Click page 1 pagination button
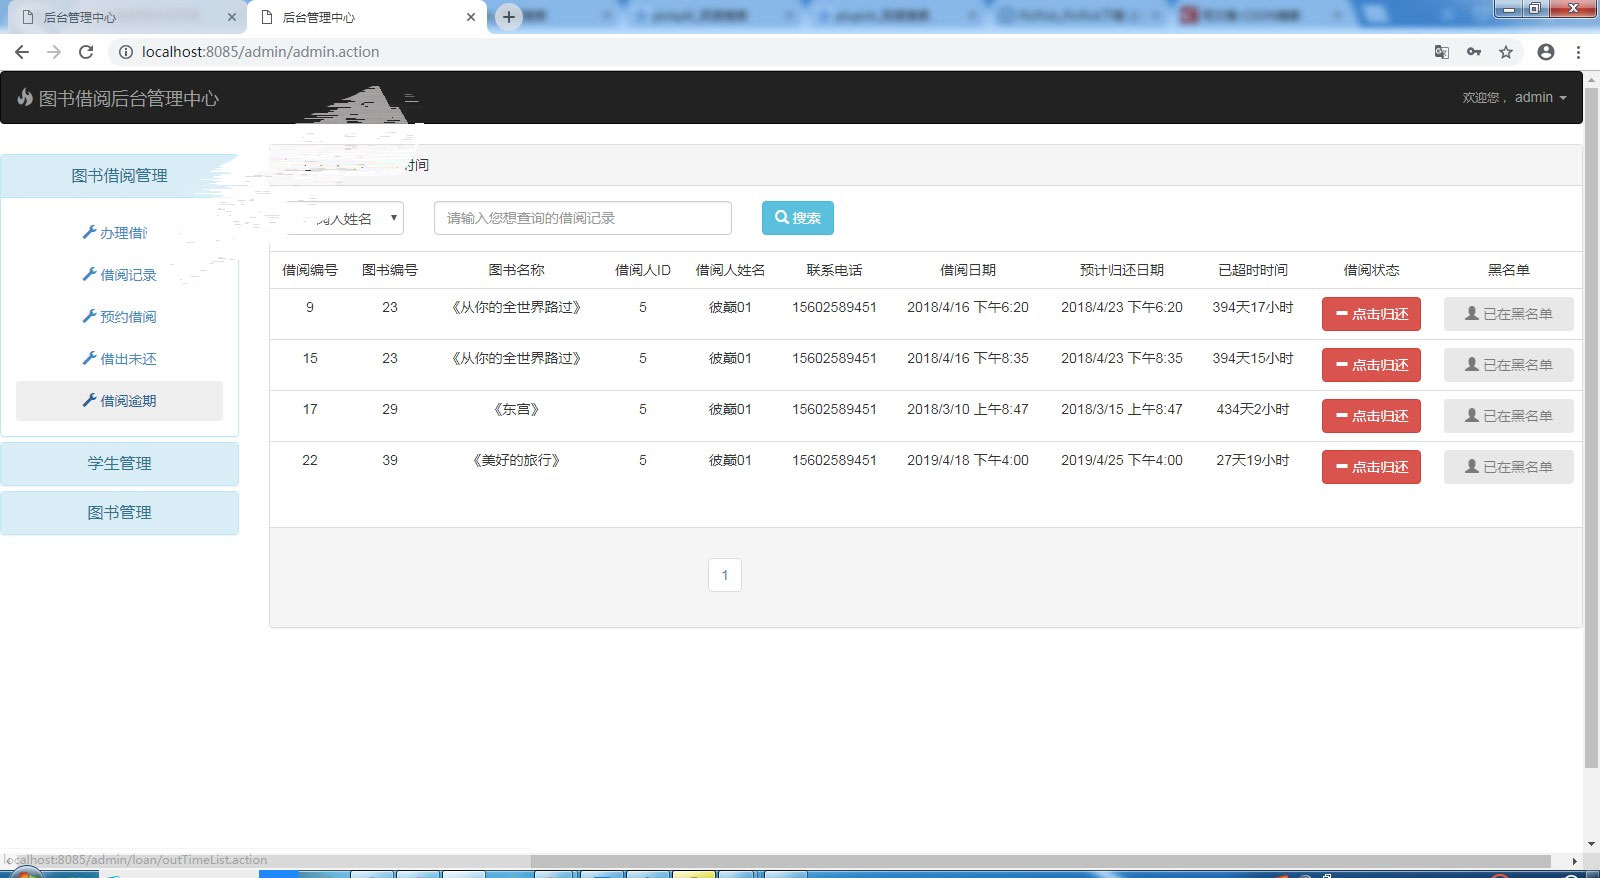This screenshot has height=878, width=1600. (x=725, y=575)
